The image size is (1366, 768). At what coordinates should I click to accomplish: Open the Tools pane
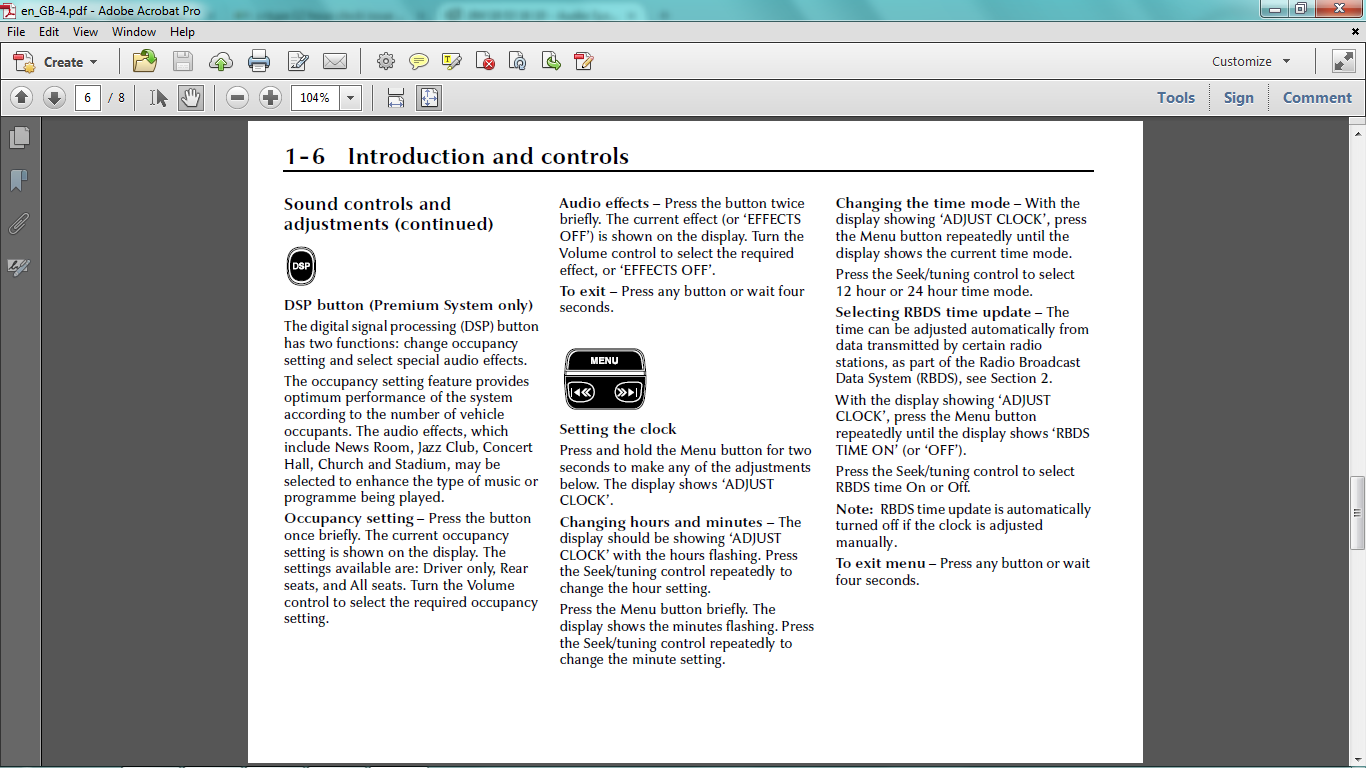pos(1176,97)
